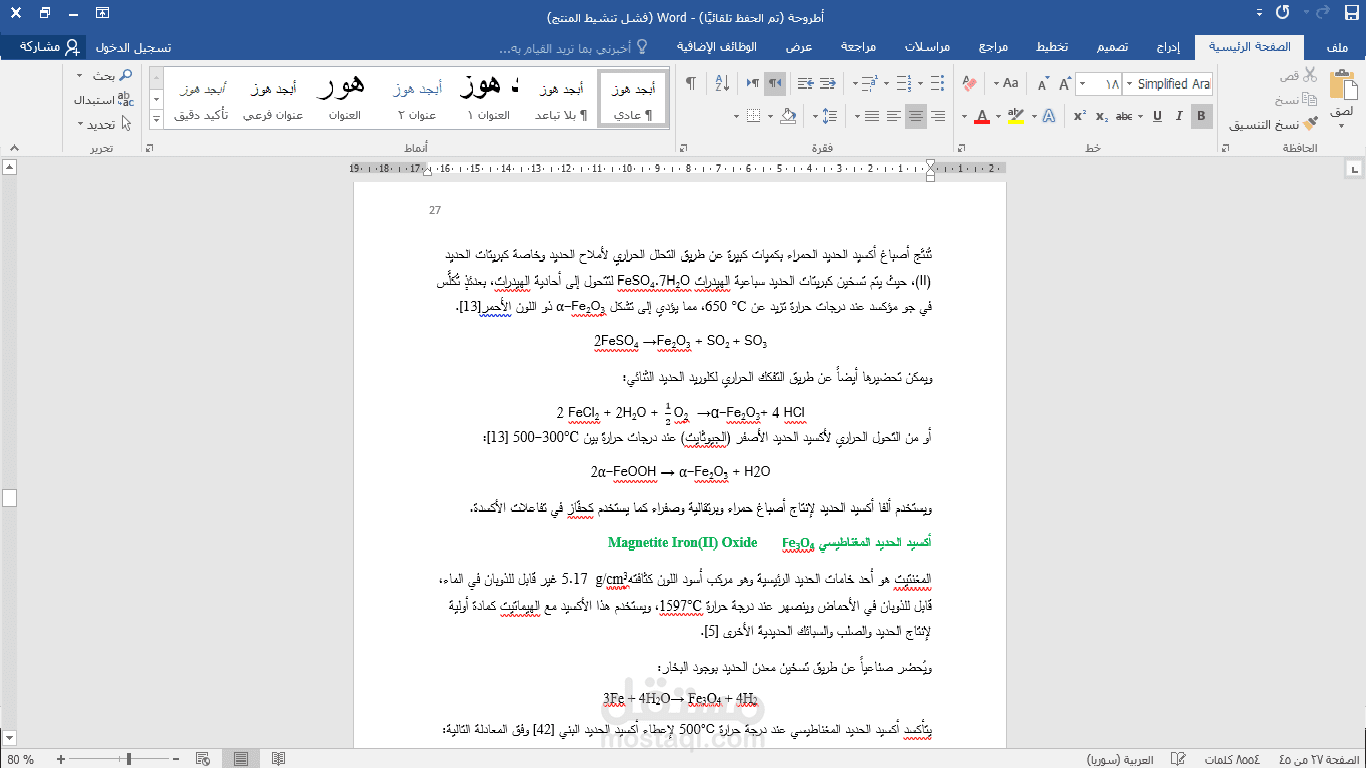Expand the styles gallery More arrow
The width and height of the screenshot is (1366, 768).
coord(156,118)
